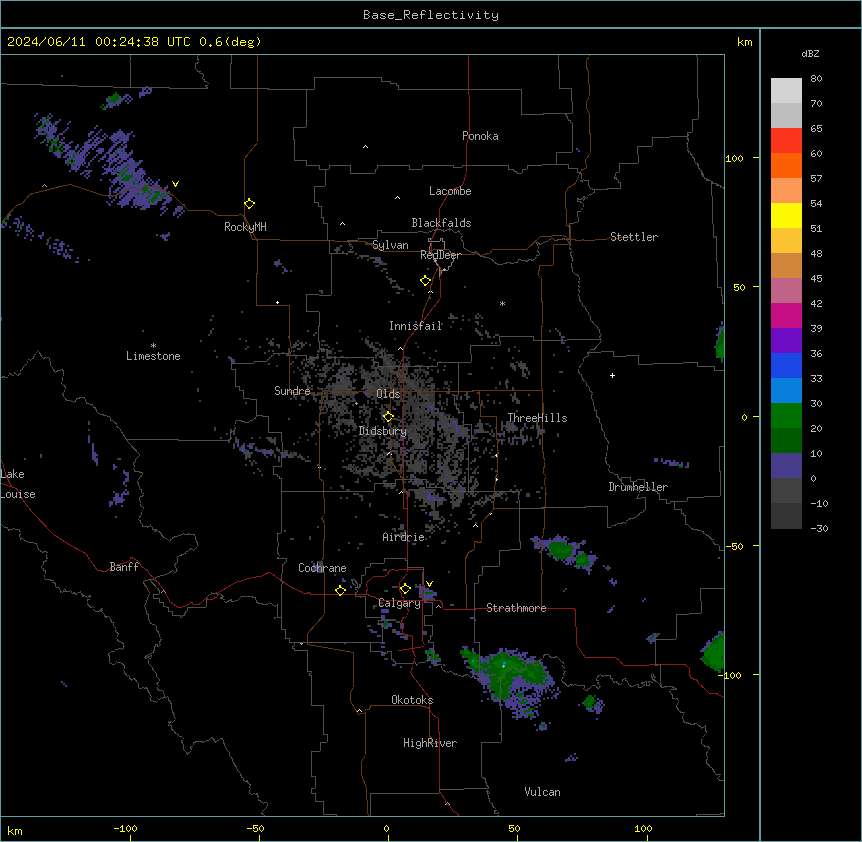Click the Olds label

click(x=388, y=394)
